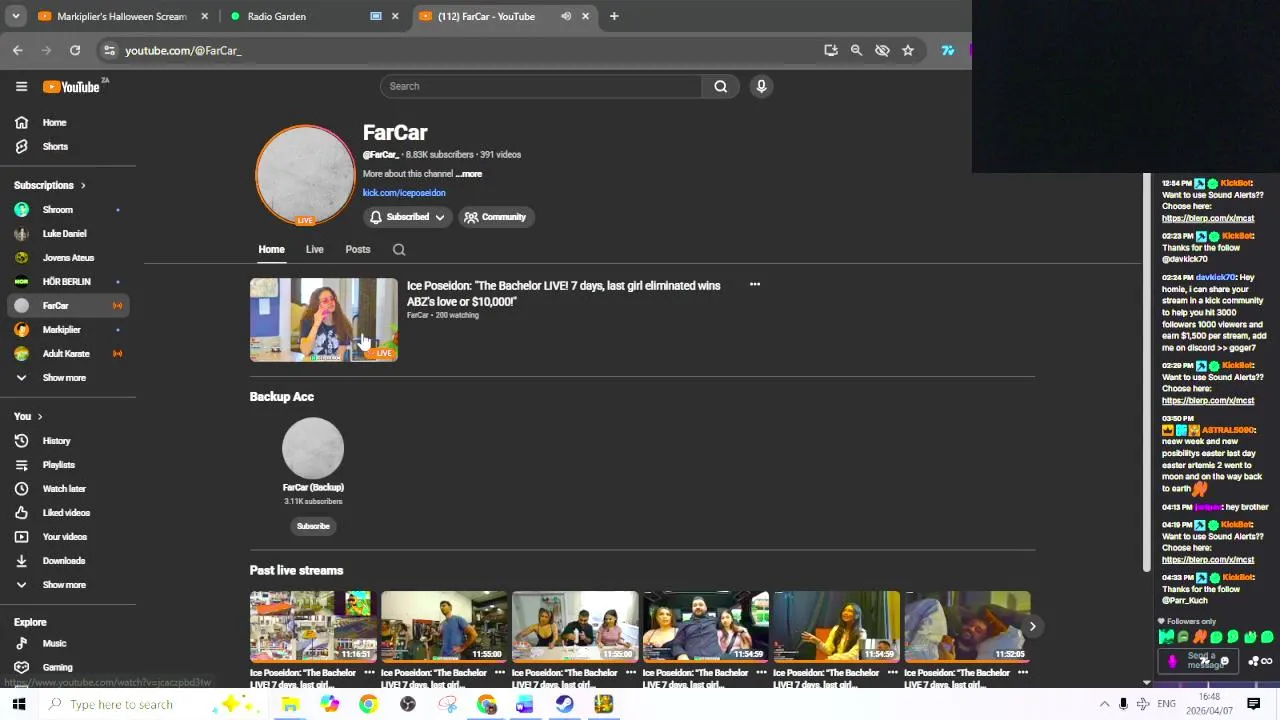
Task: Click the chat Send a message box
Action: click(x=1200, y=661)
